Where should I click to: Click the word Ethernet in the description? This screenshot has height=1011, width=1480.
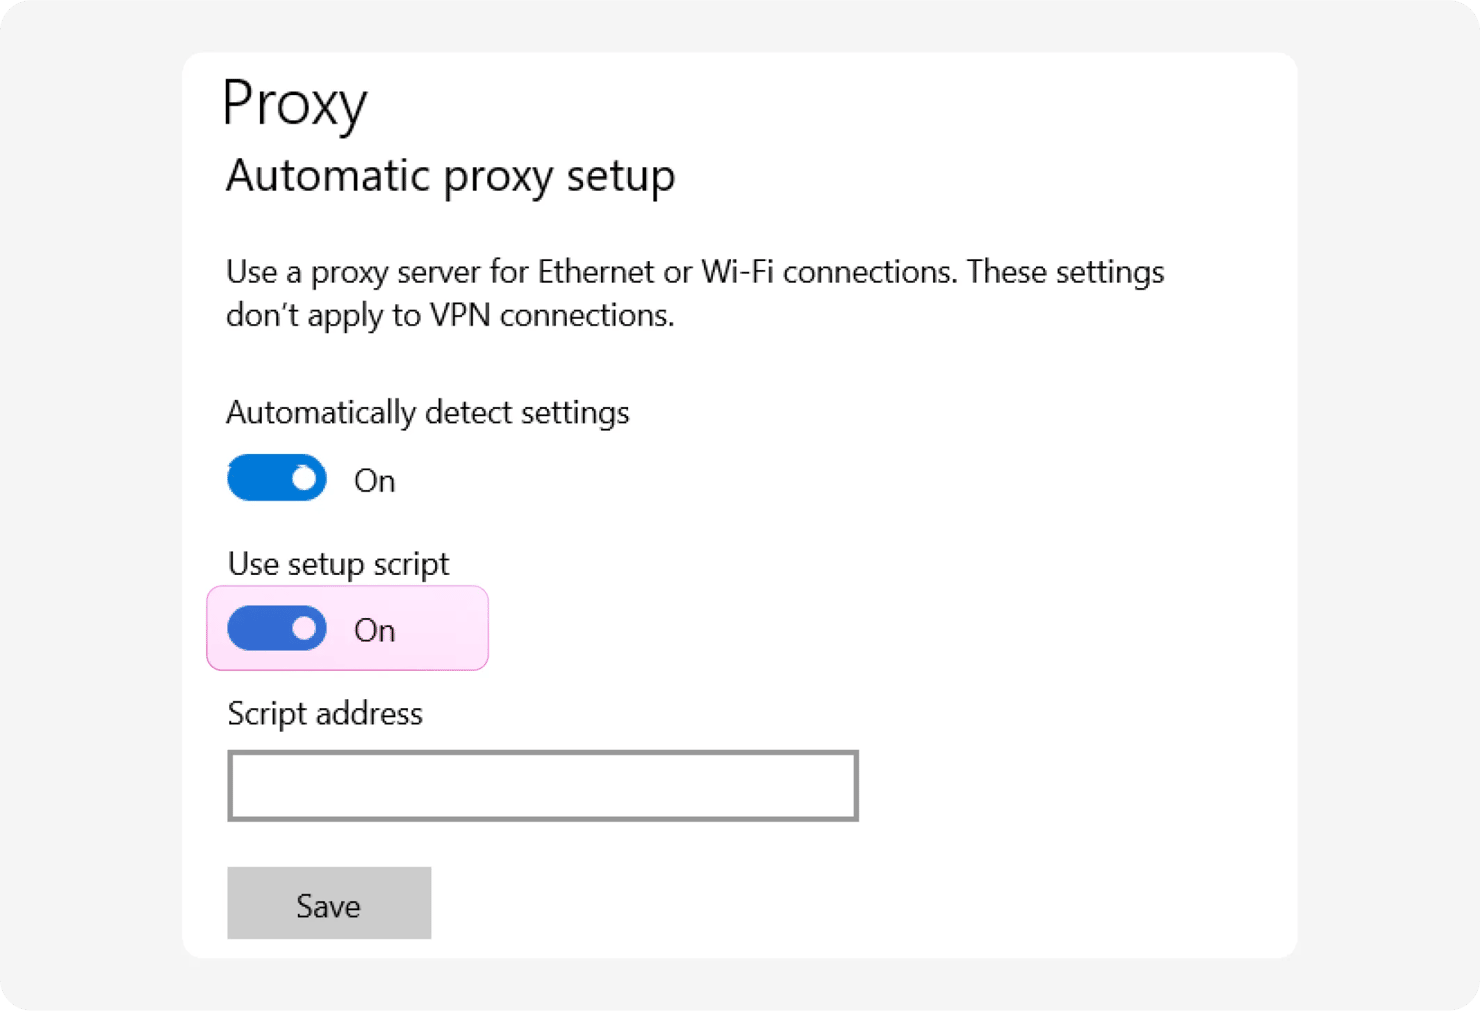[x=594, y=272]
